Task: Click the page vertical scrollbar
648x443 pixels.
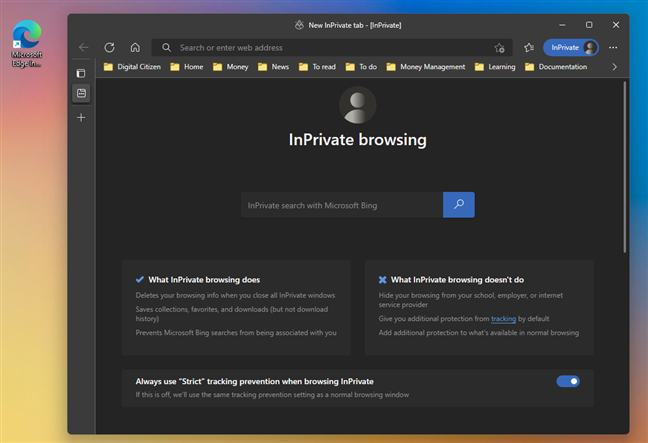Action: tap(624, 167)
